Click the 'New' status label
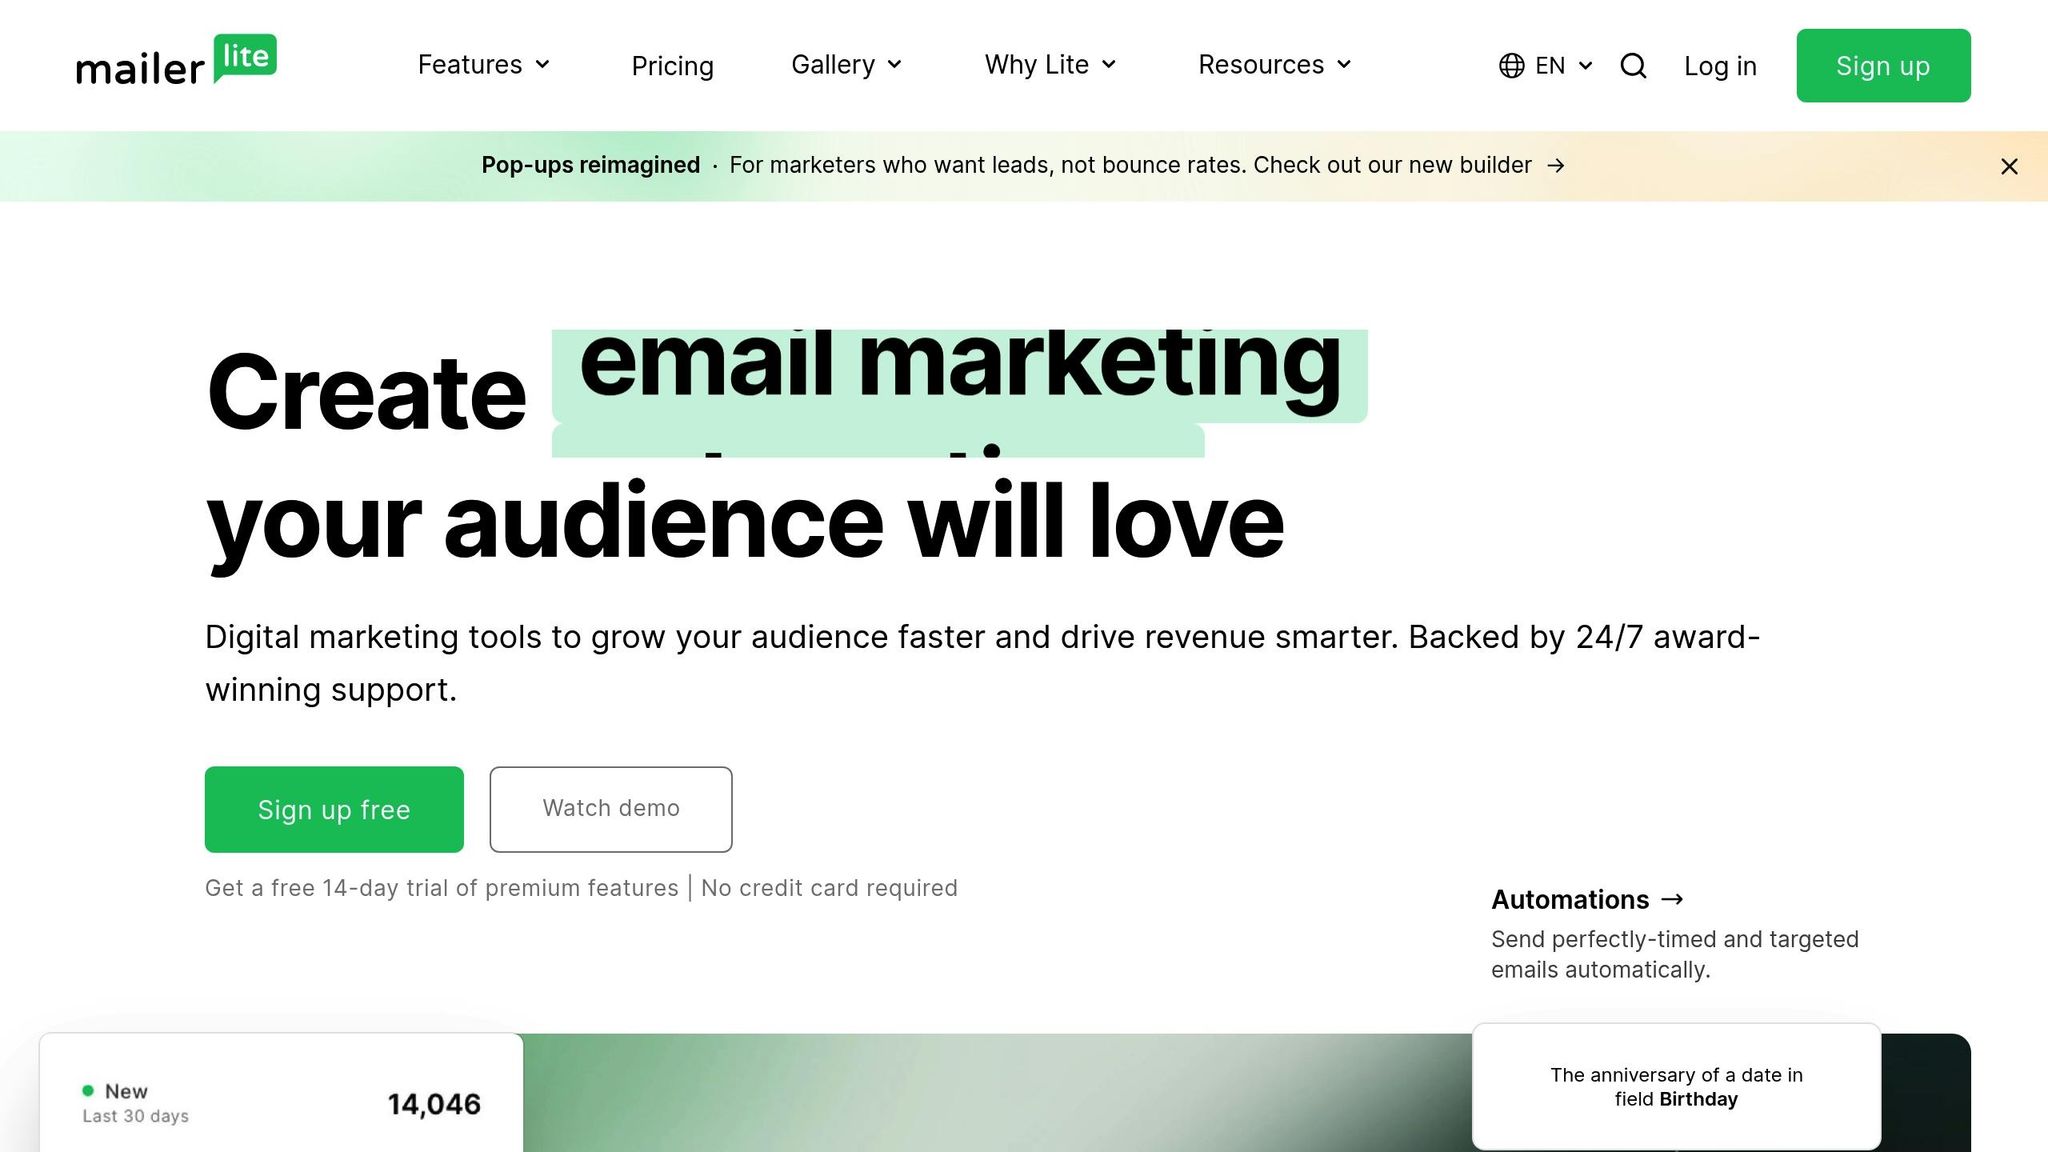The width and height of the screenshot is (2048, 1152). 126,1091
